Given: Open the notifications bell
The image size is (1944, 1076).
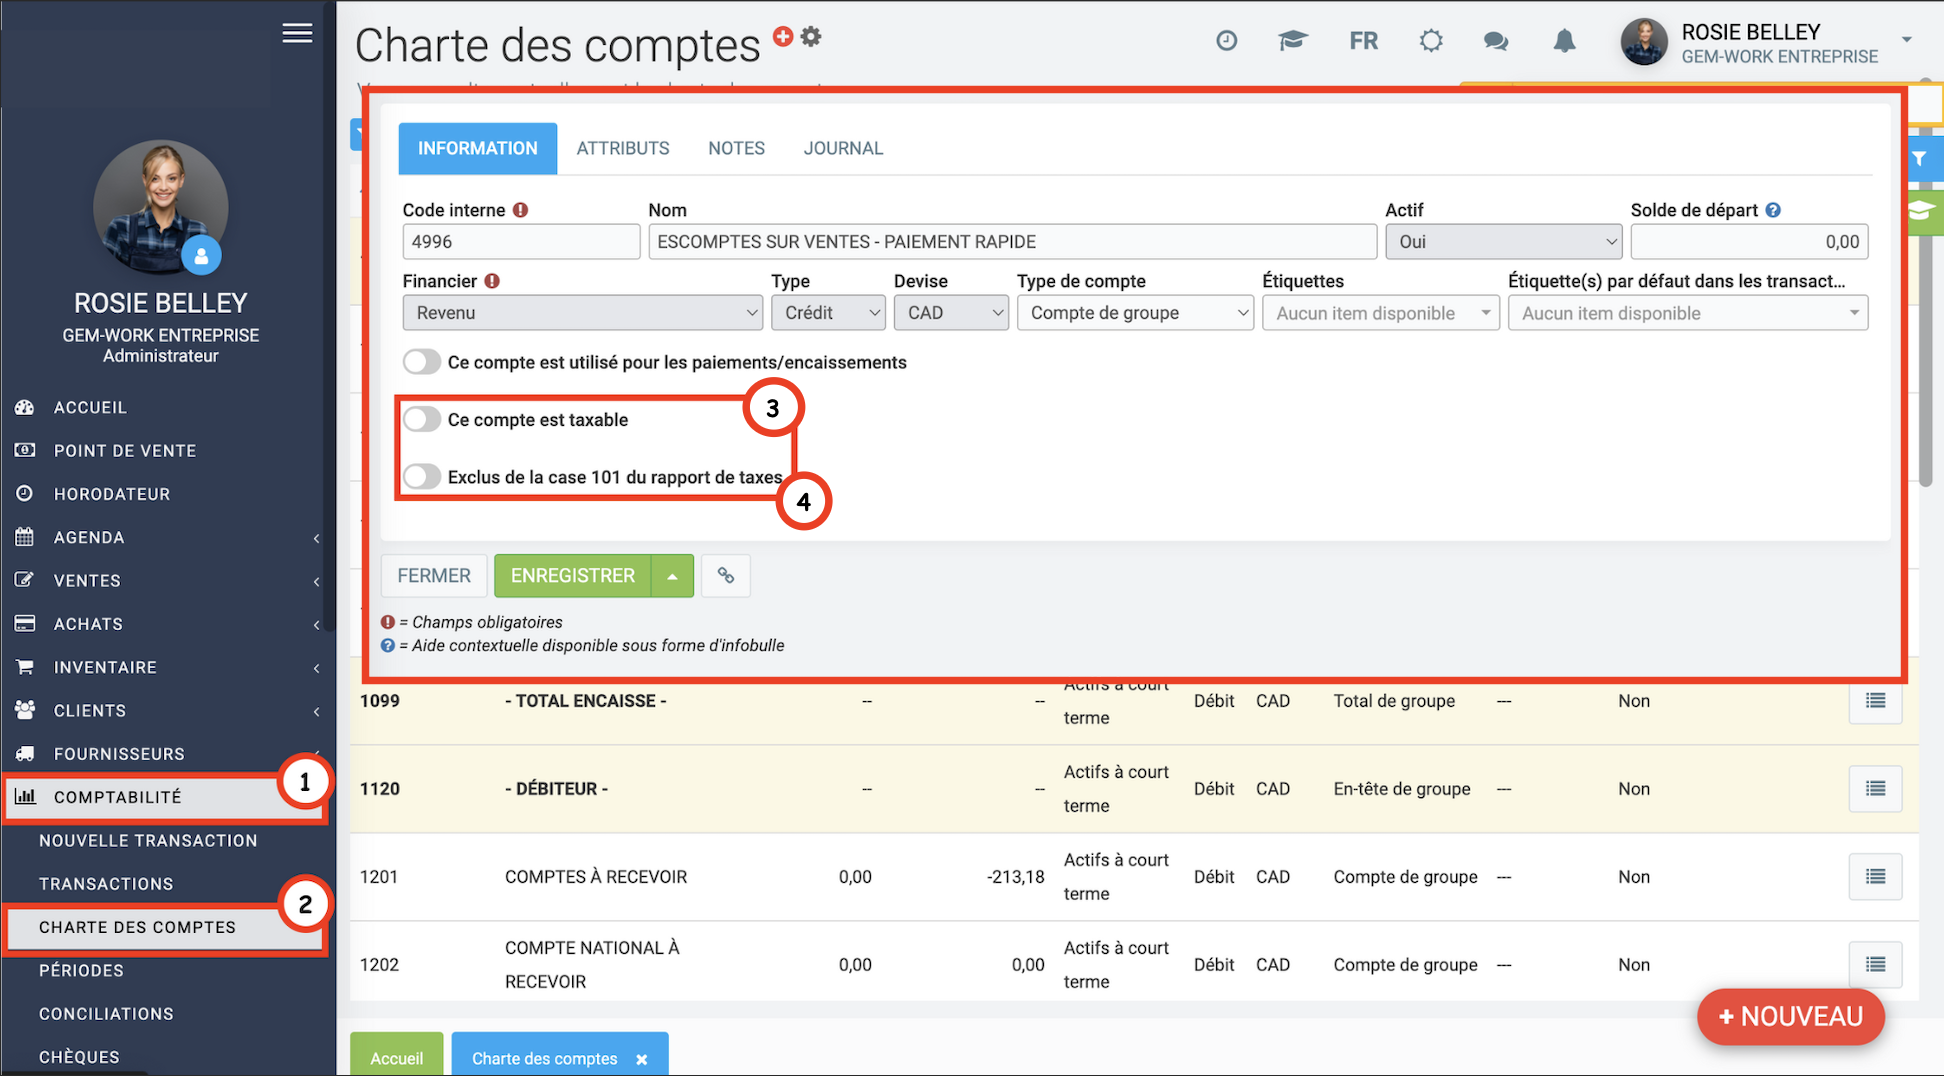Looking at the screenshot, I should 1564,41.
